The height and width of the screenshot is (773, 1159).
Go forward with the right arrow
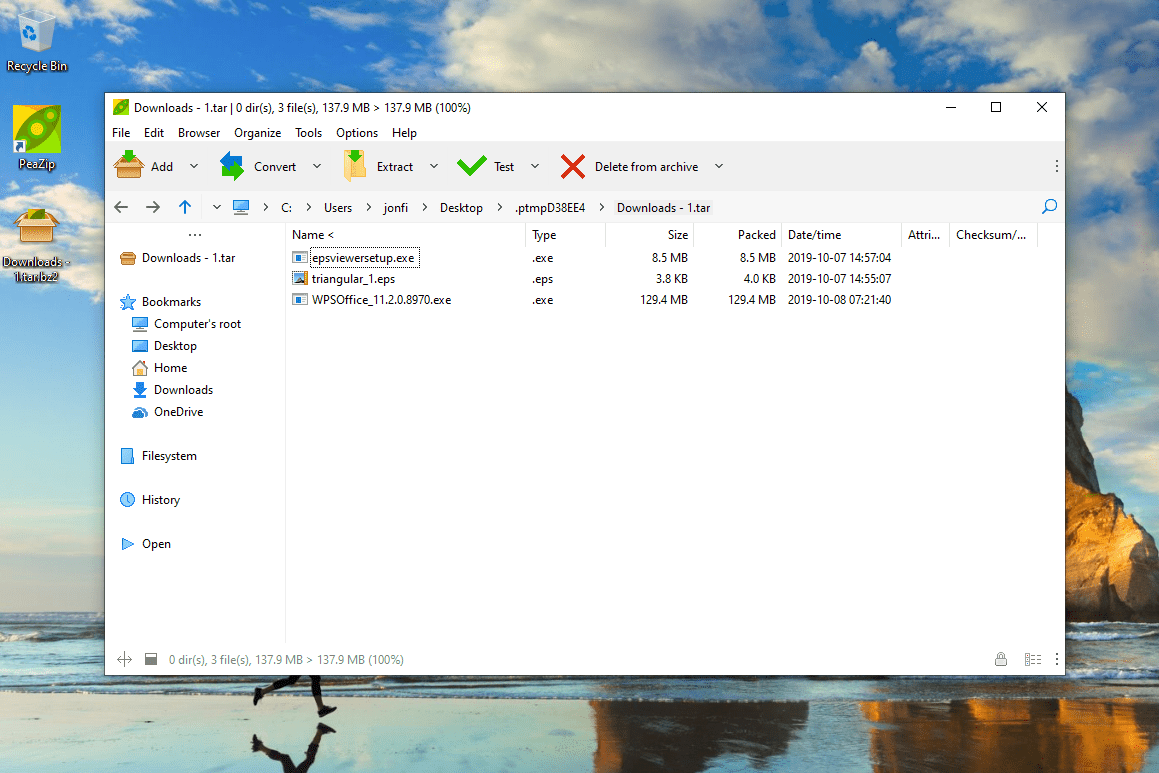(153, 208)
